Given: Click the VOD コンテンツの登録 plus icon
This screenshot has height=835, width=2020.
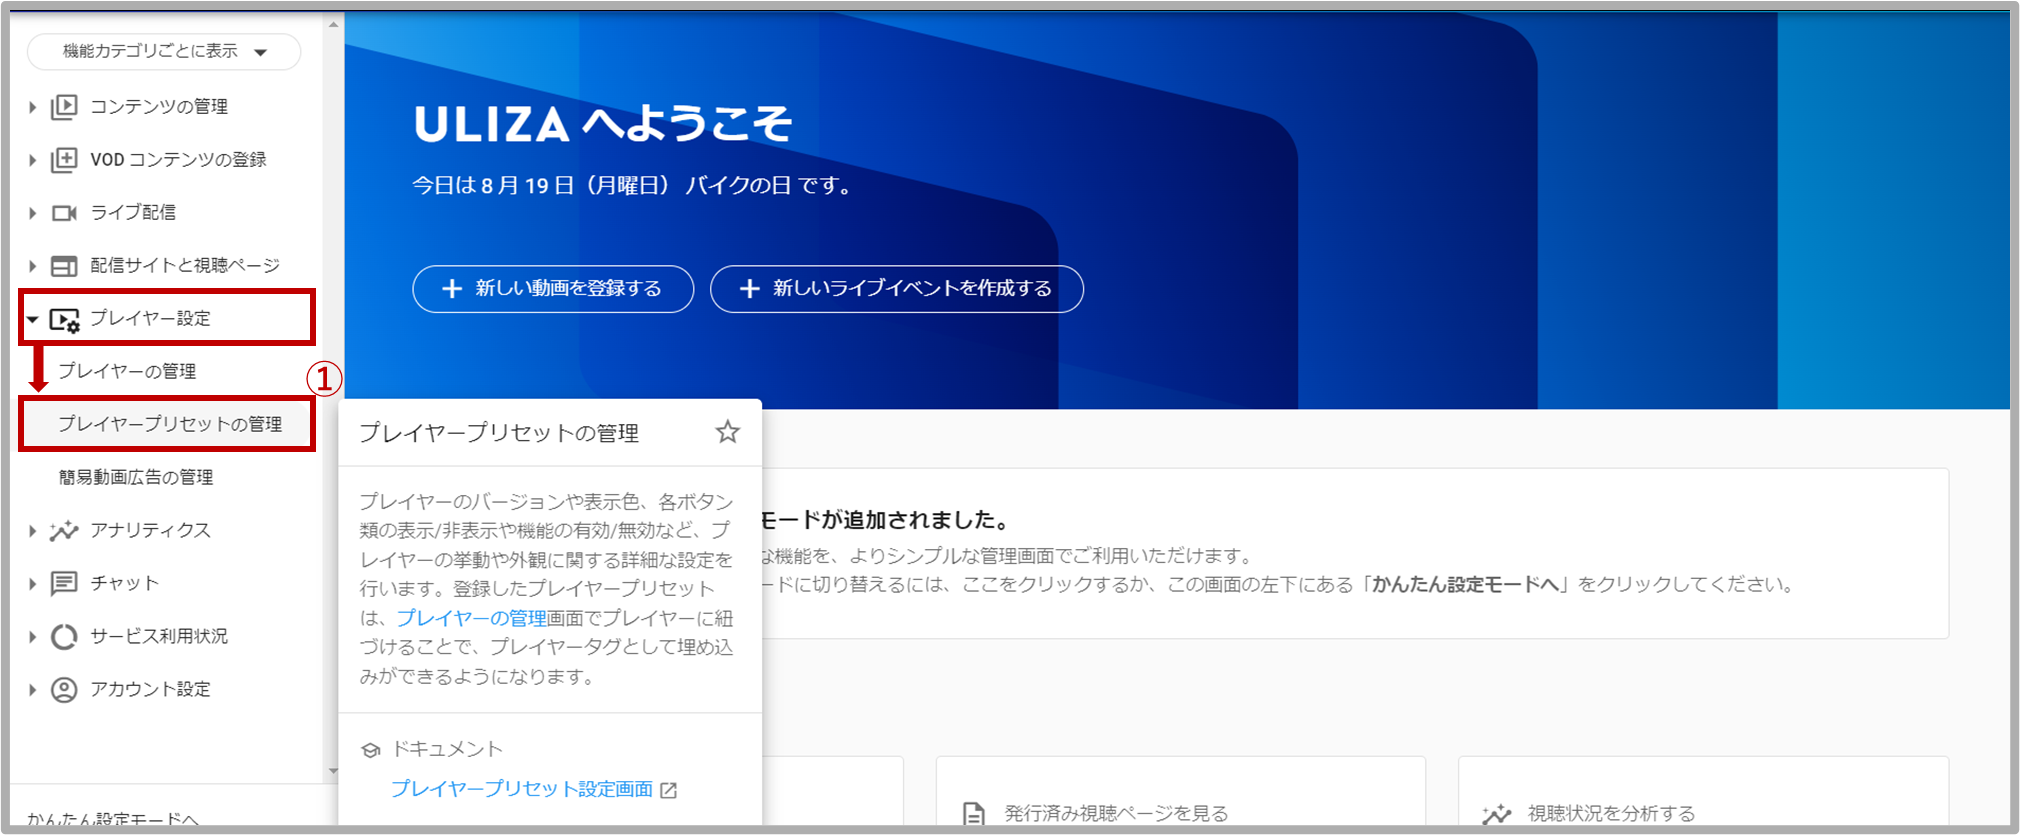Looking at the screenshot, I should 64,159.
